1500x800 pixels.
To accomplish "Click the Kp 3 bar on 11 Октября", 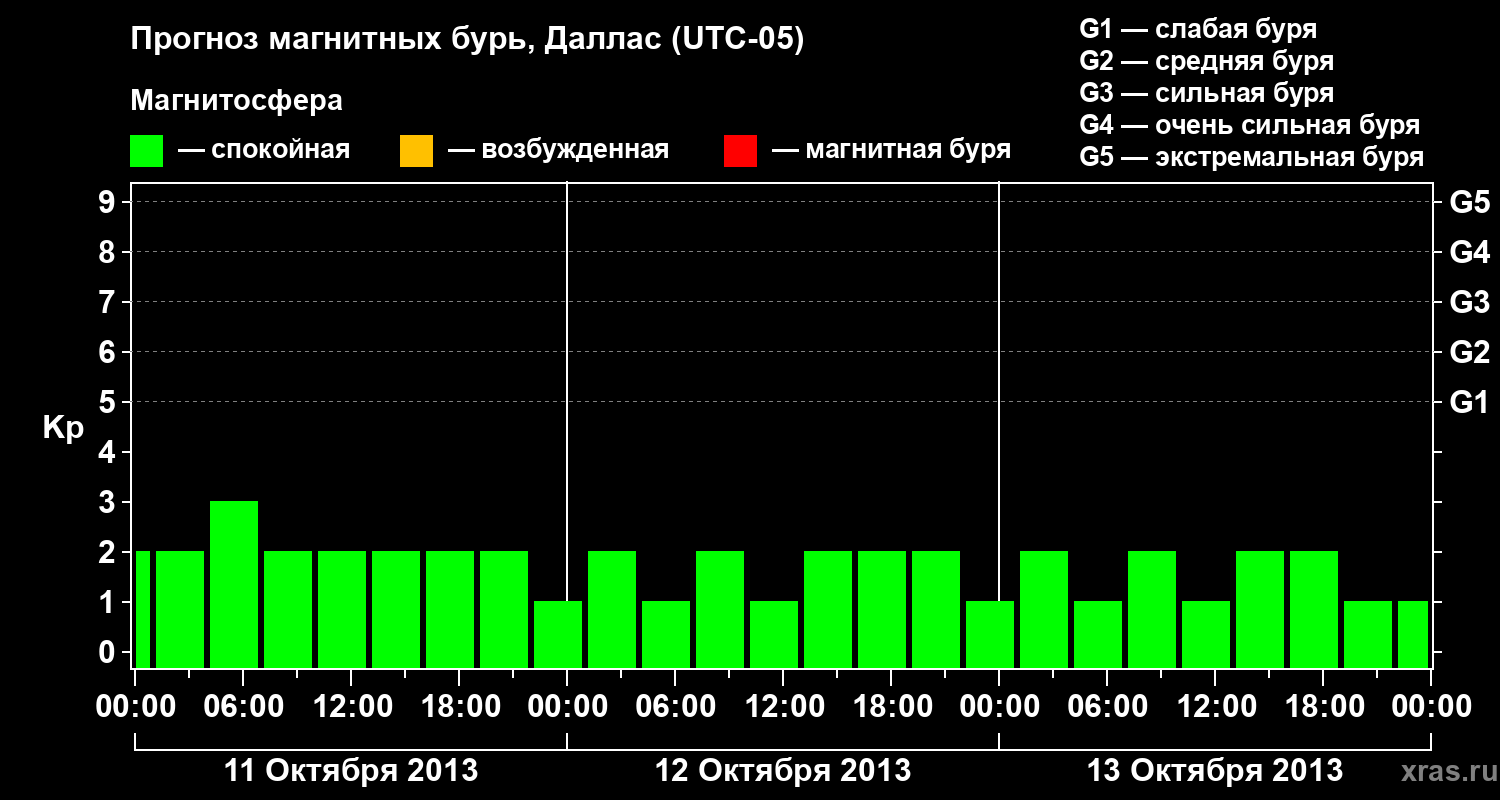I will point(234,584).
